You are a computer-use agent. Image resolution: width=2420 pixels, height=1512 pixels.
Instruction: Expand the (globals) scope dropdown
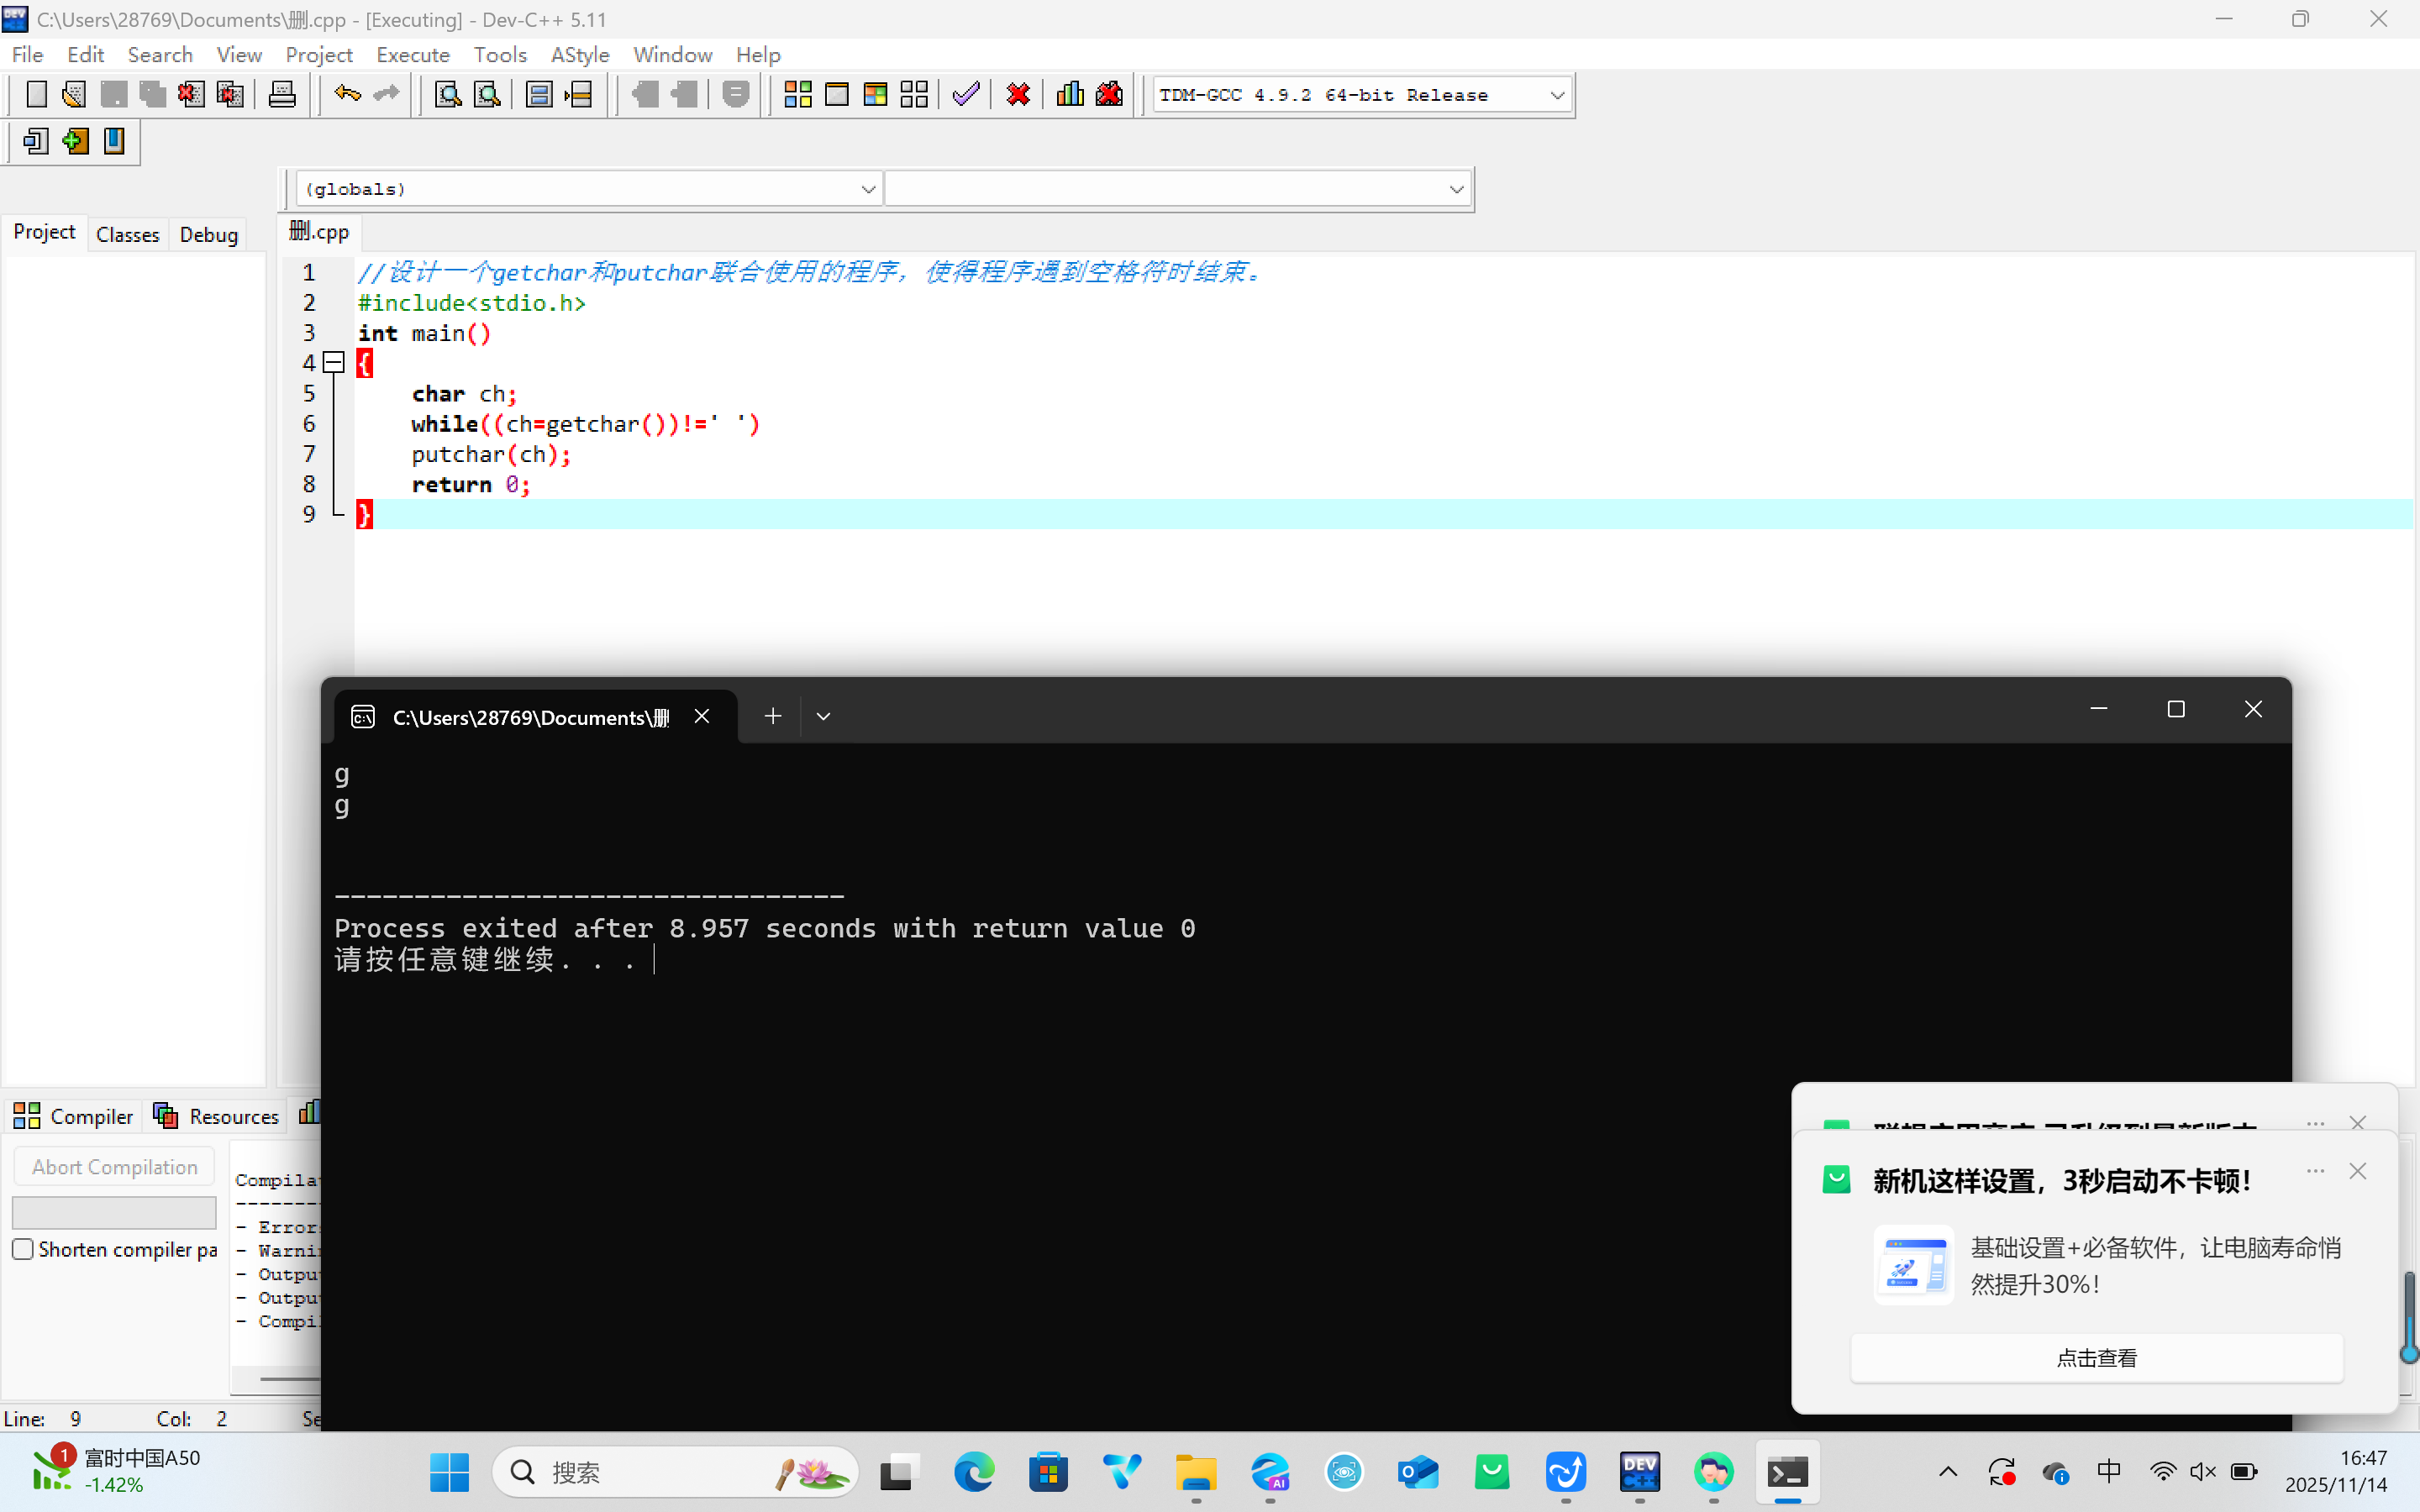click(867, 189)
